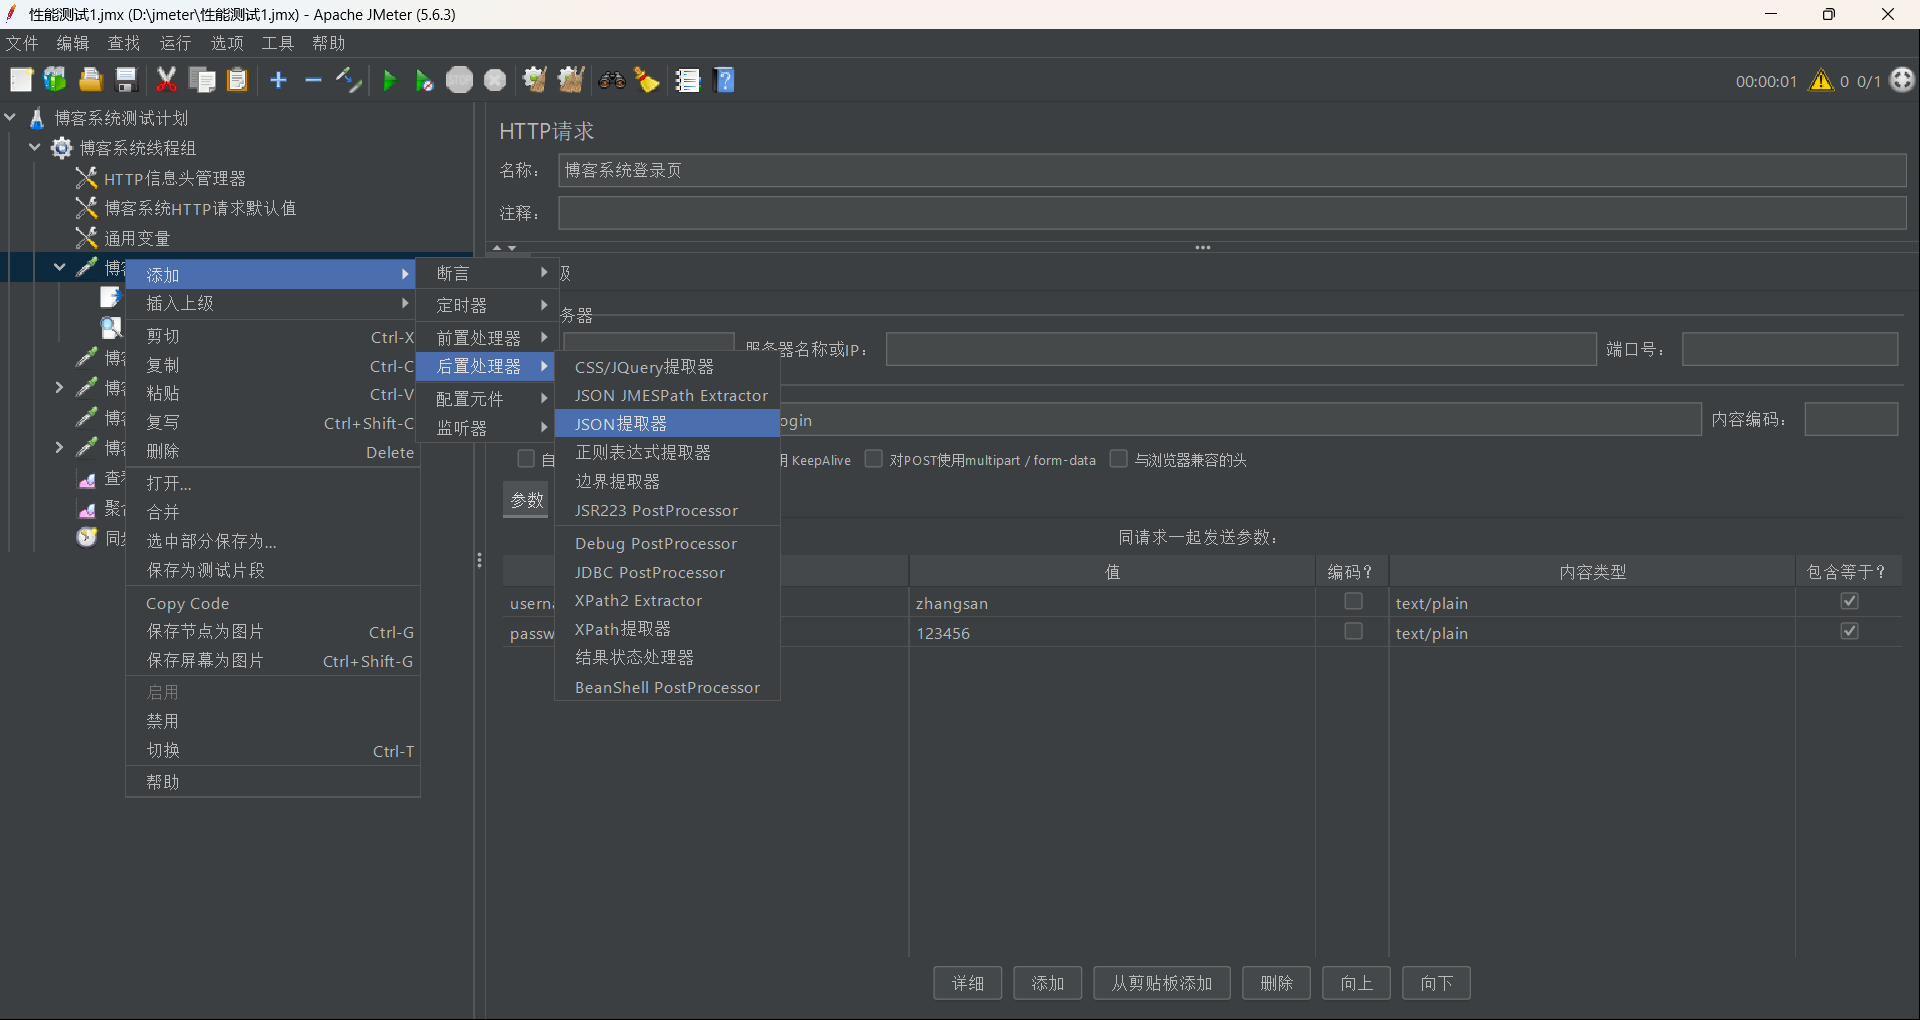Viewport: 1920px width, 1020px height.
Task: Select the 通用变量 tree item
Action: 137,238
